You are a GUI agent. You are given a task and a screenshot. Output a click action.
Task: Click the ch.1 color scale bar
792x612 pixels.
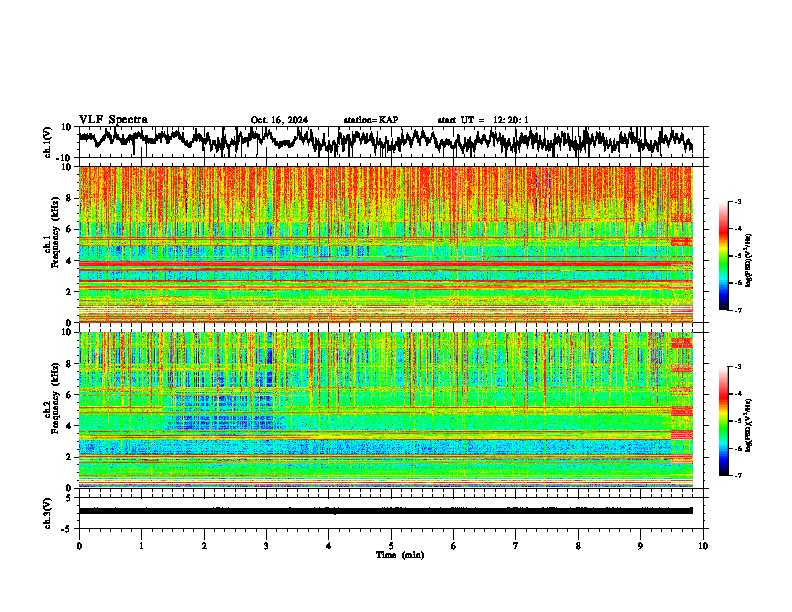pyautogui.click(x=723, y=255)
